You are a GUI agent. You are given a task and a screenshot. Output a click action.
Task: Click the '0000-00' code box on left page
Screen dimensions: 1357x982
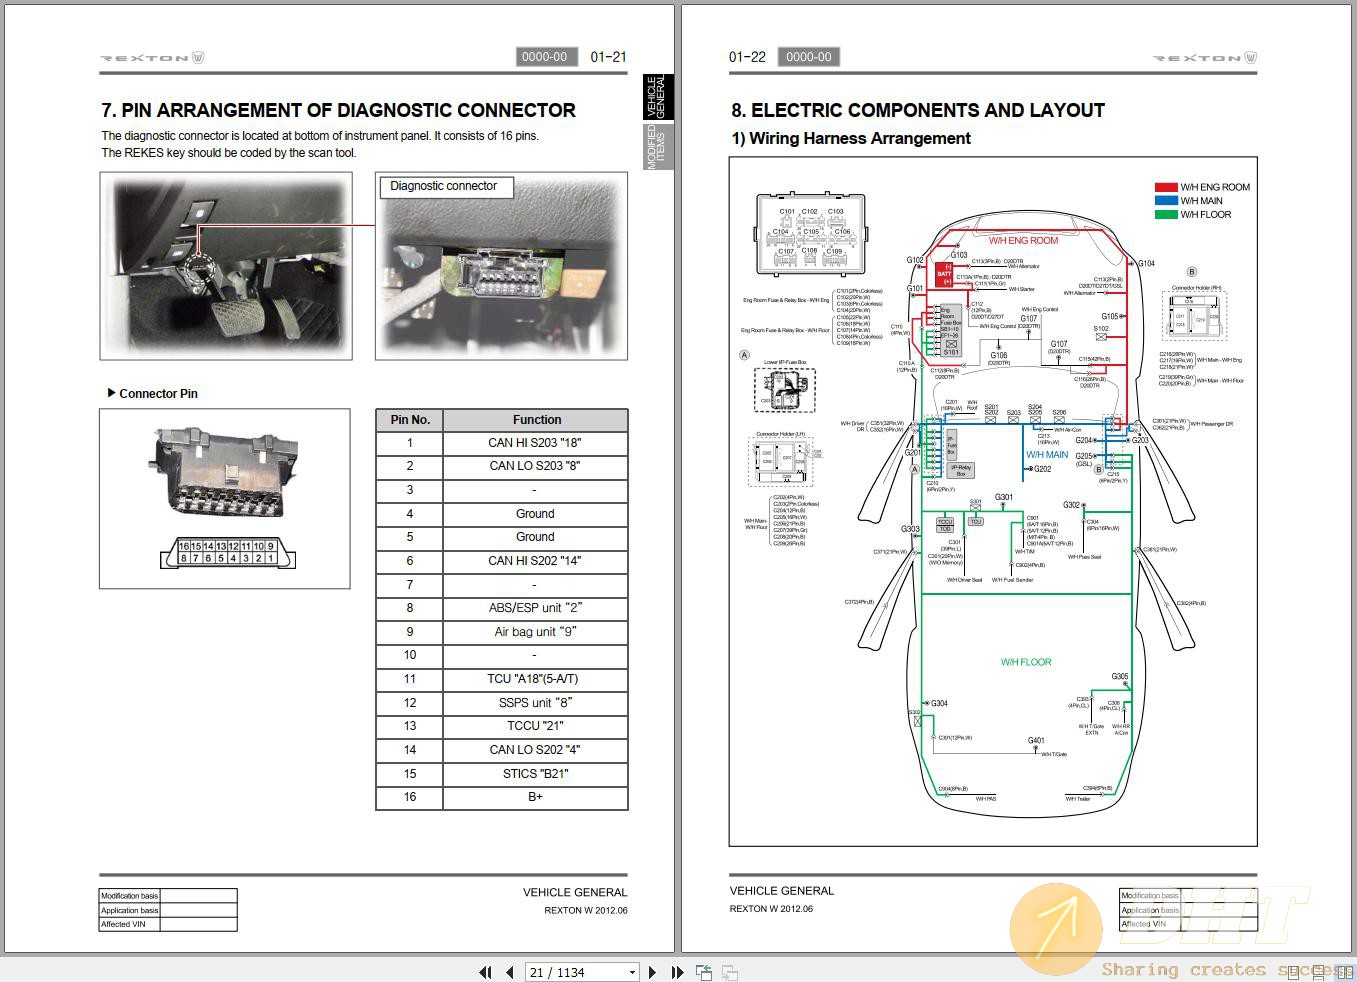(x=545, y=57)
